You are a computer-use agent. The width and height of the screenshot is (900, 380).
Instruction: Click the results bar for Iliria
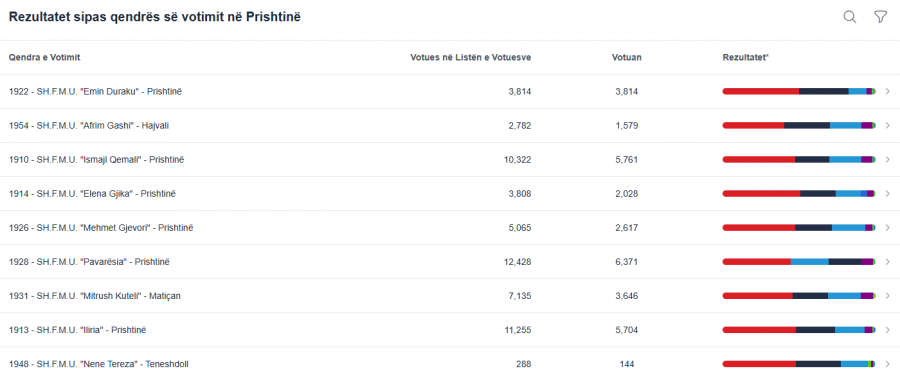pos(799,330)
